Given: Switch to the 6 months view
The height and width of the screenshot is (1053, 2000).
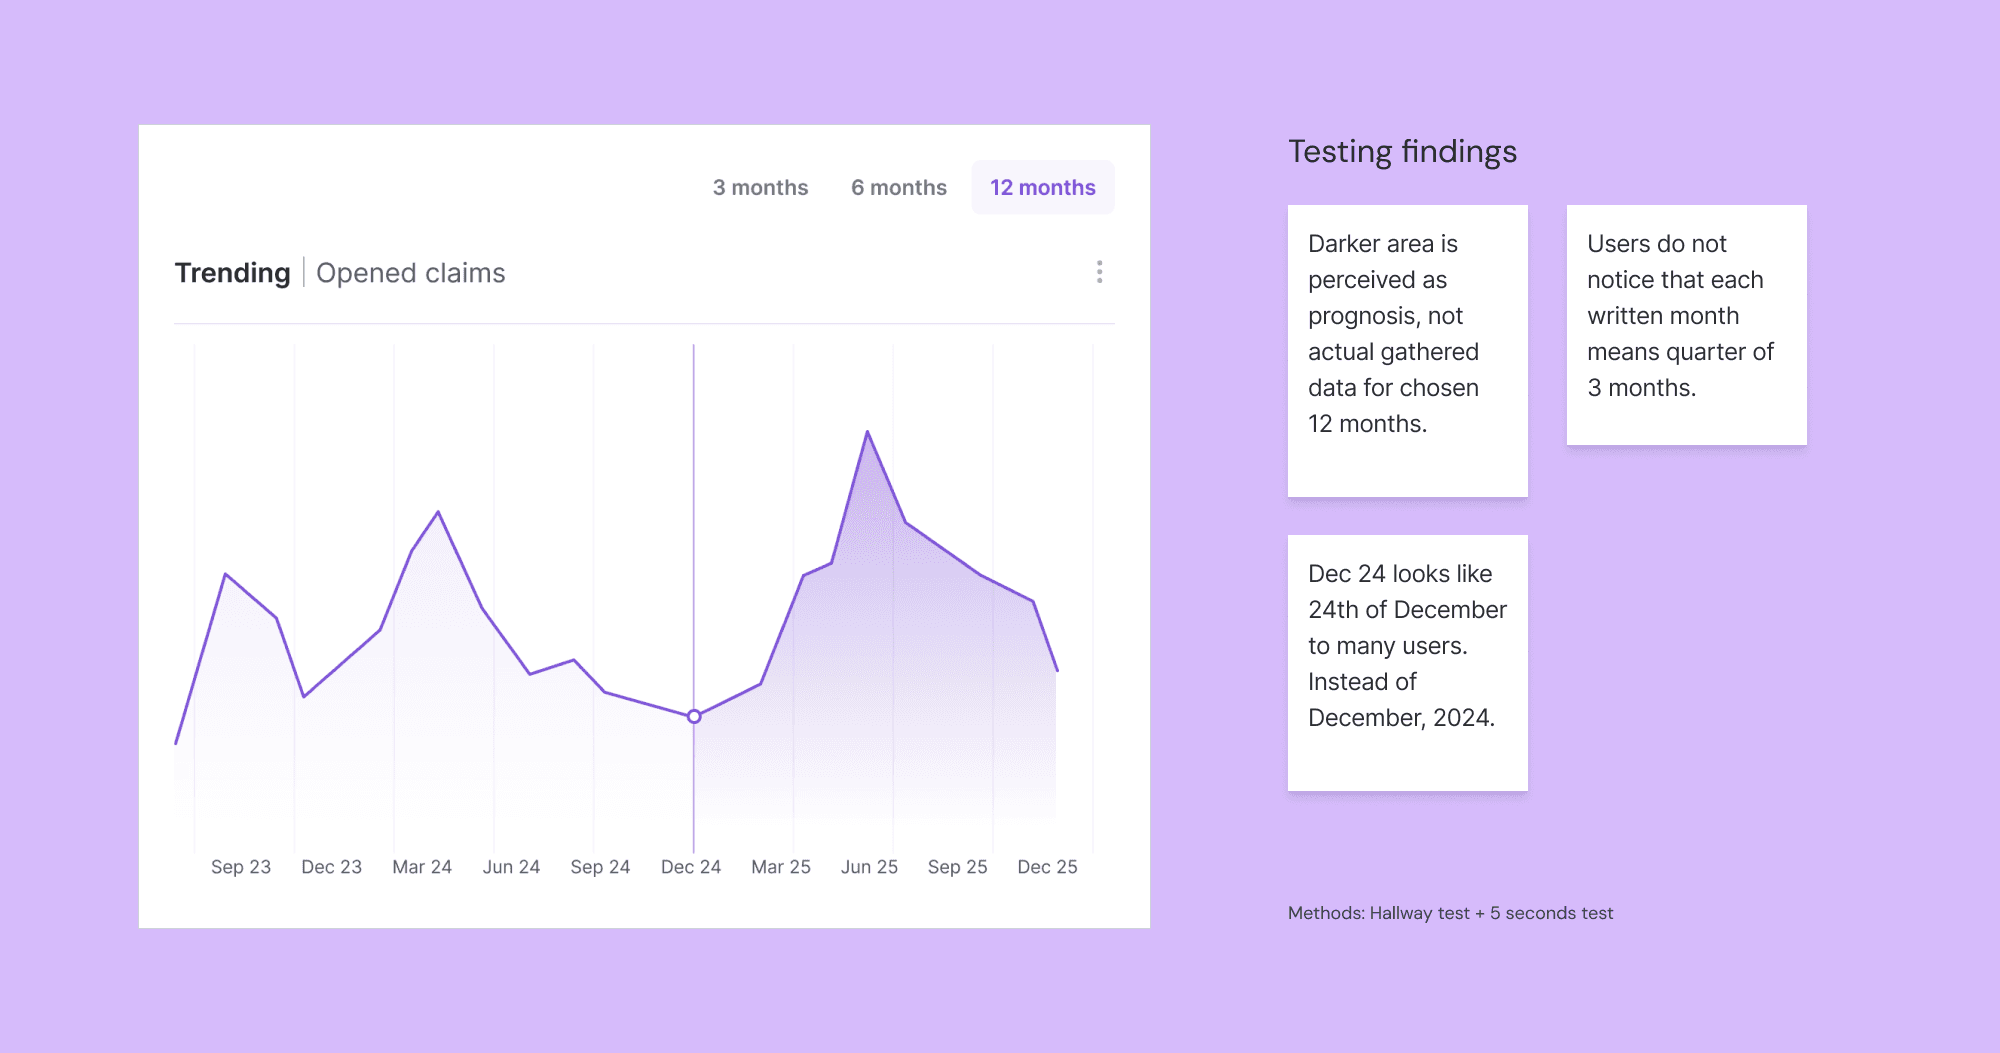Looking at the screenshot, I should 898,187.
